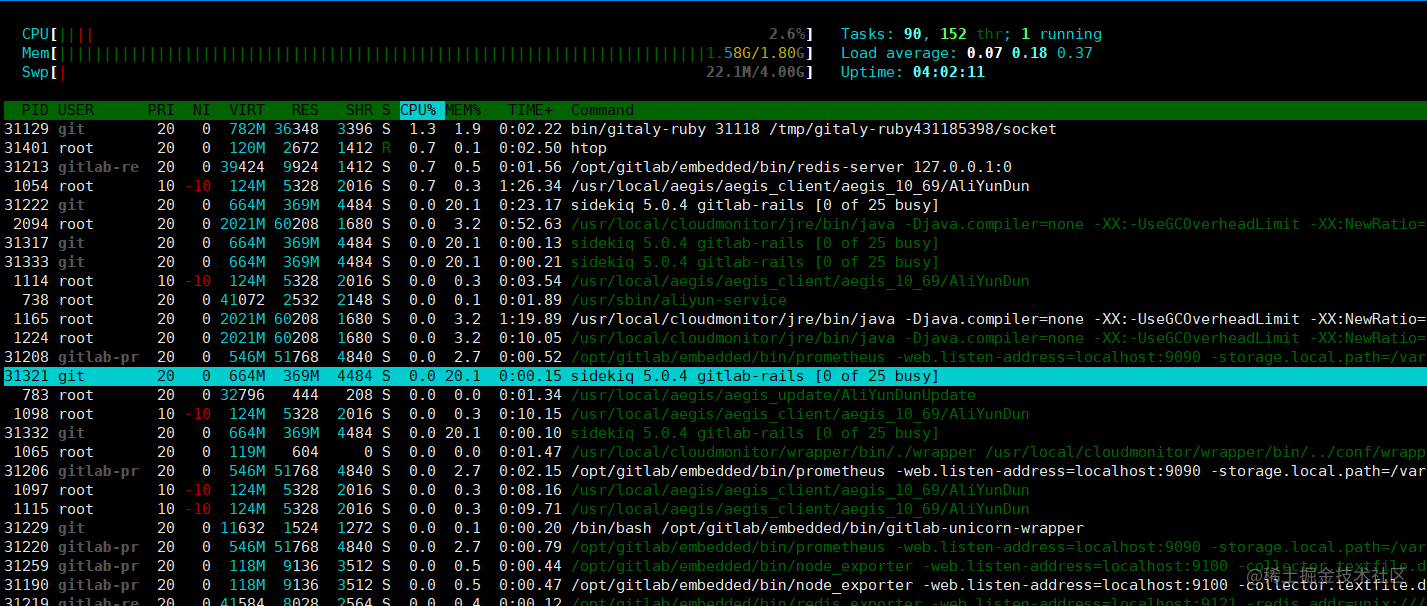This screenshot has width=1427, height=606.
Task: Select the gitaly-ruby process row PID 31129
Action: (x=713, y=129)
